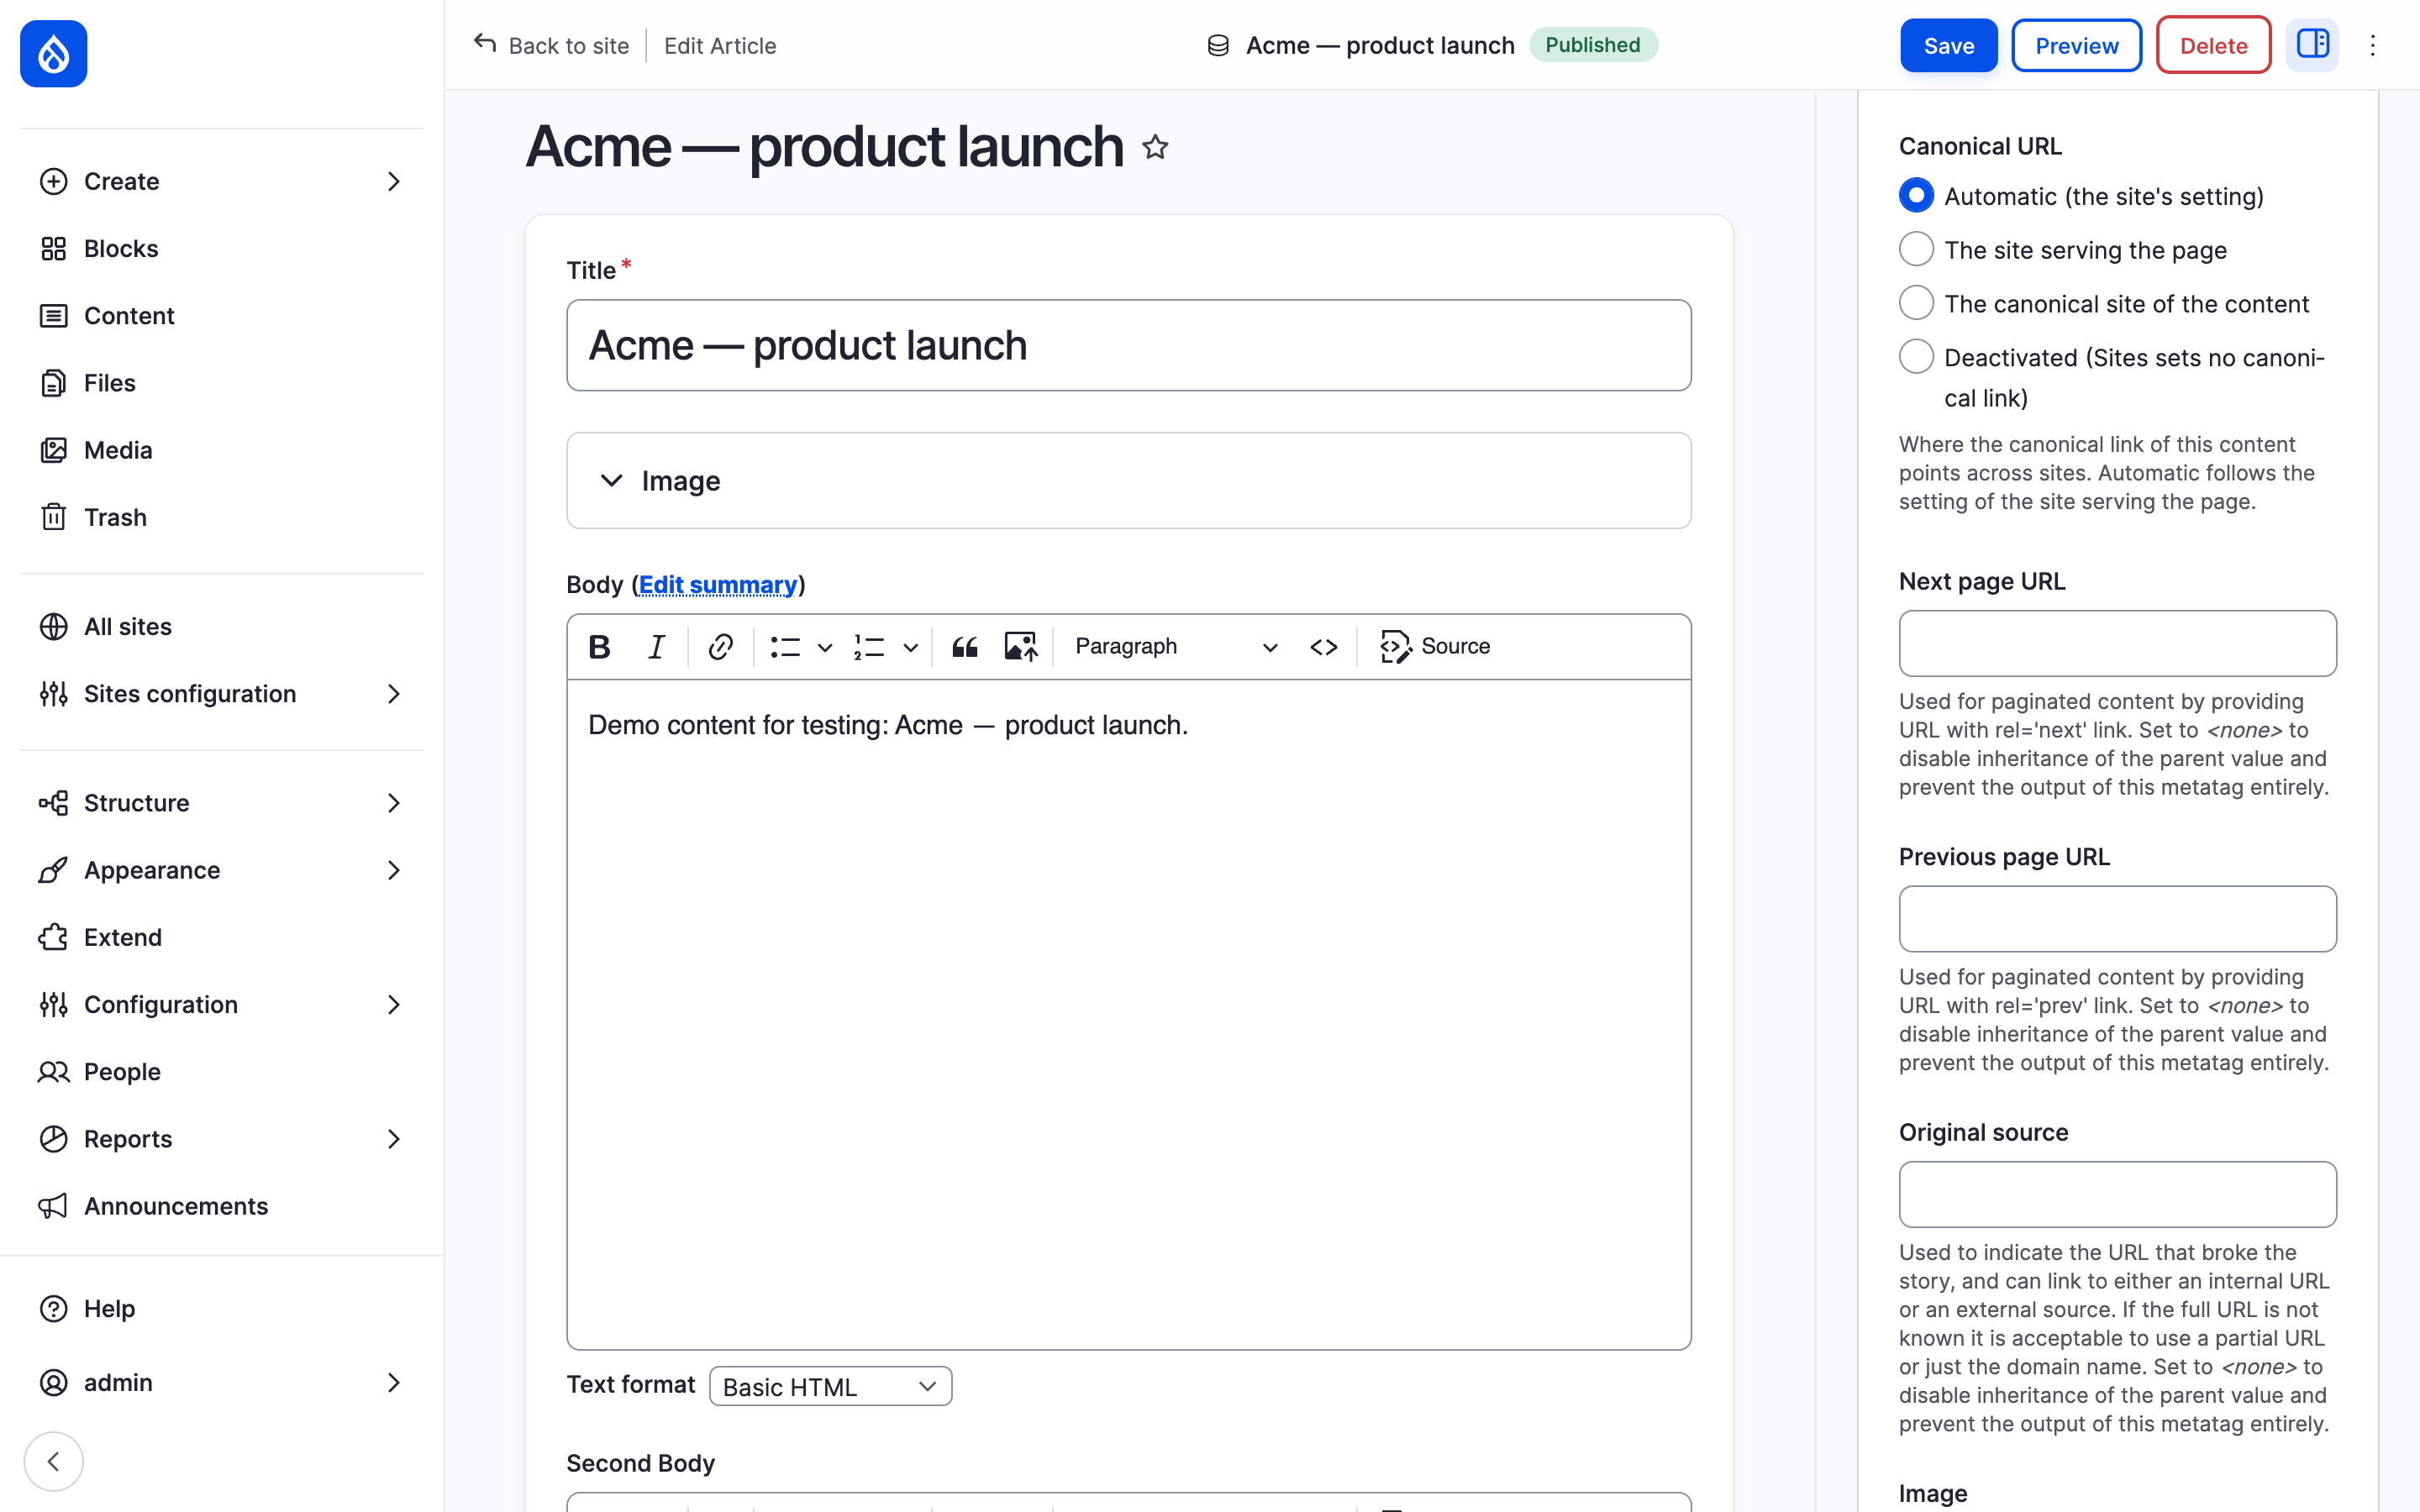Click the Preview button

[x=2076, y=45]
